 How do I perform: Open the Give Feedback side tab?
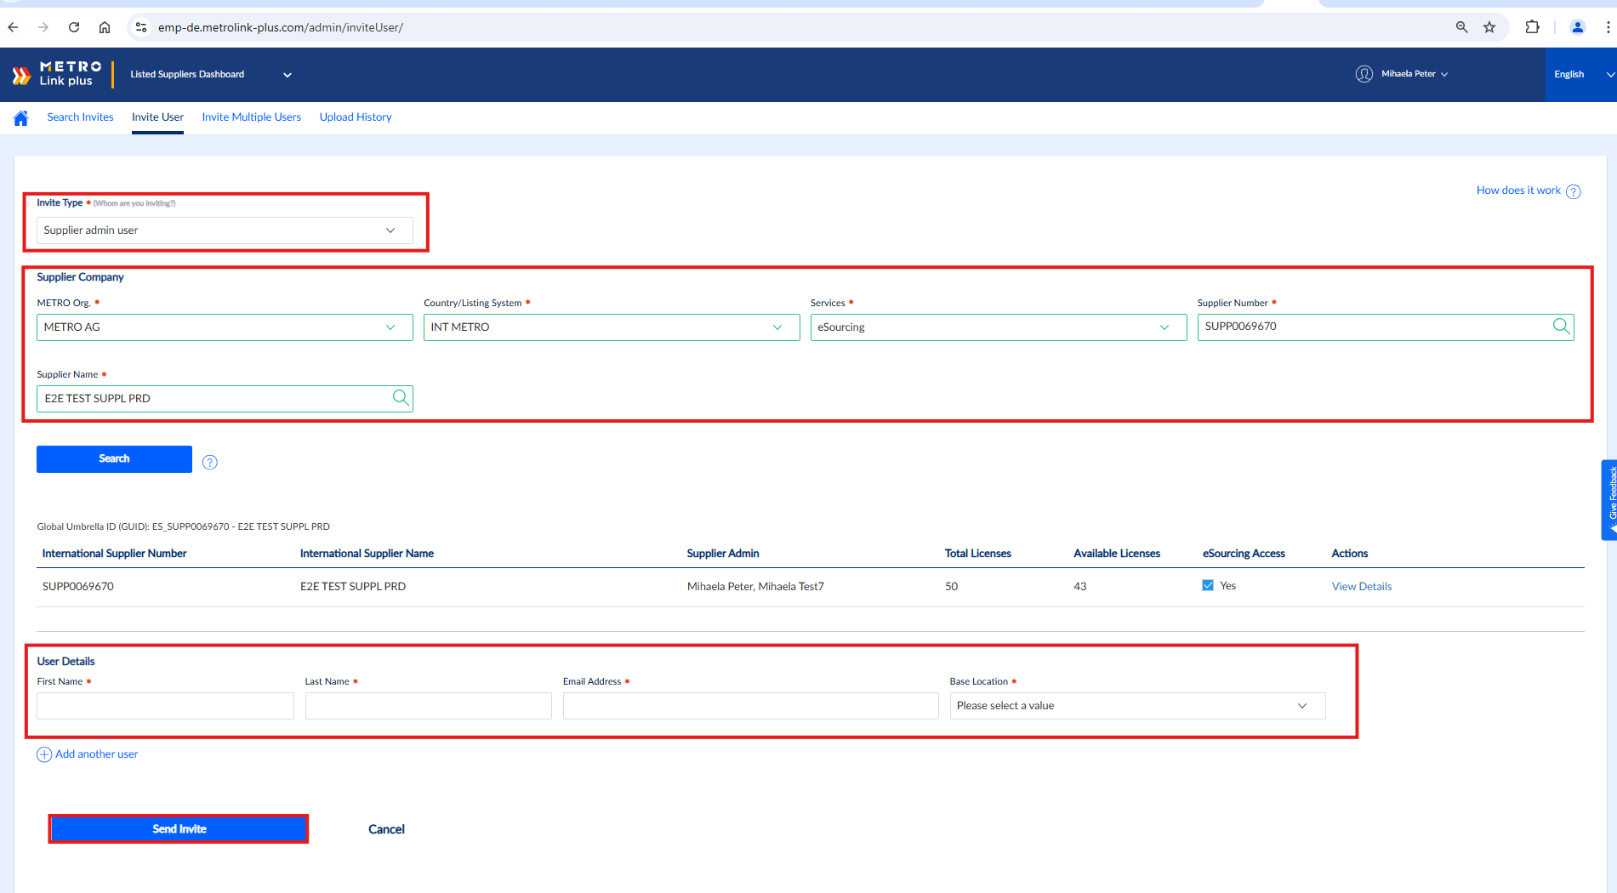pyautogui.click(x=1610, y=499)
